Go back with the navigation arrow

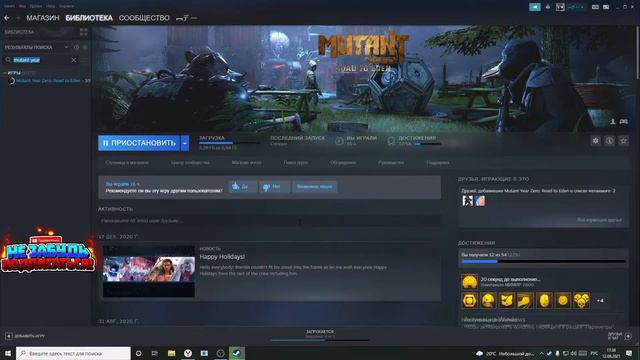point(7,18)
